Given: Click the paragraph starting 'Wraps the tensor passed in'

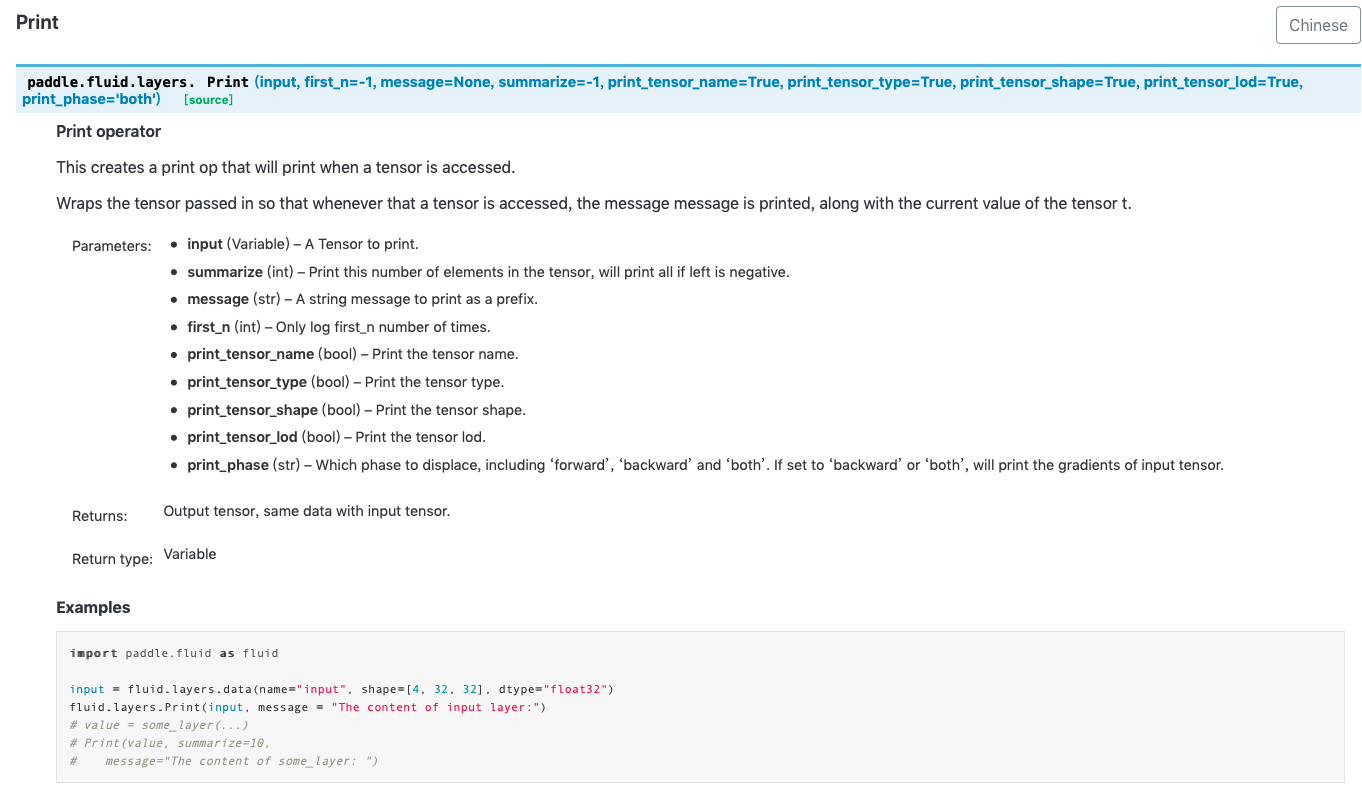Looking at the screenshot, I should pos(594,203).
